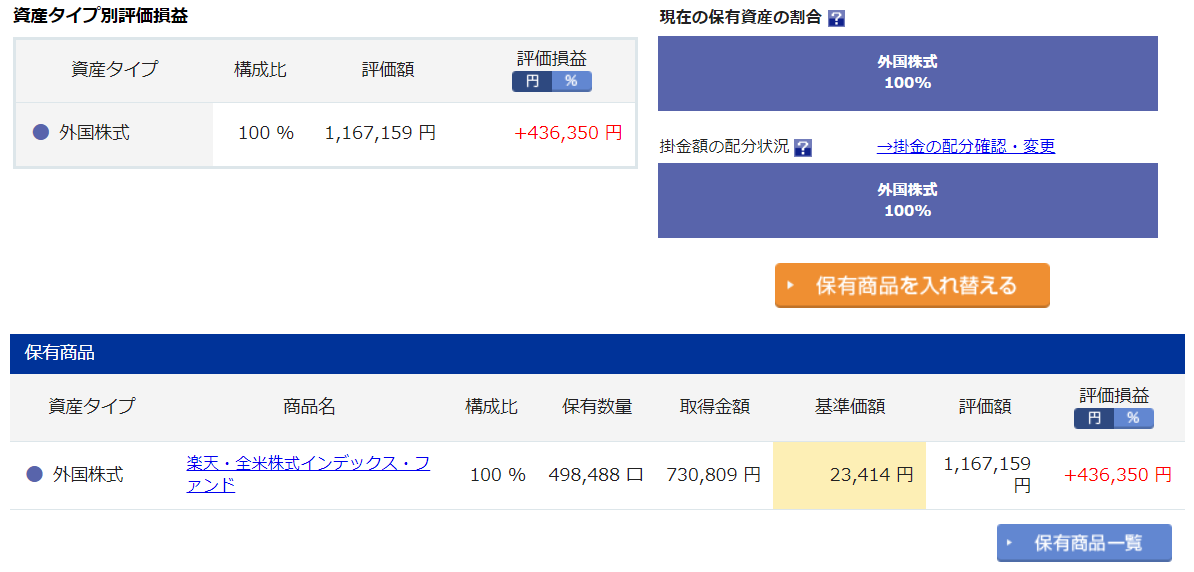Click purple dot beside 外国株式 in 保有商品 table
Image resolution: width=1194 pixels, height=572 pixels.
pos(34,475)
